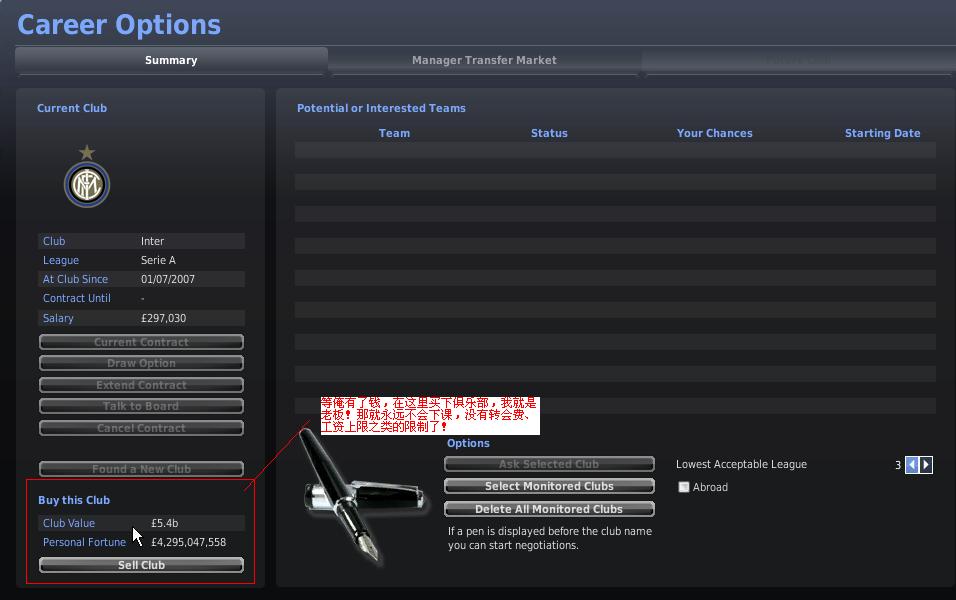
Task: Open the Summary tab
Action: click(171, 60)
